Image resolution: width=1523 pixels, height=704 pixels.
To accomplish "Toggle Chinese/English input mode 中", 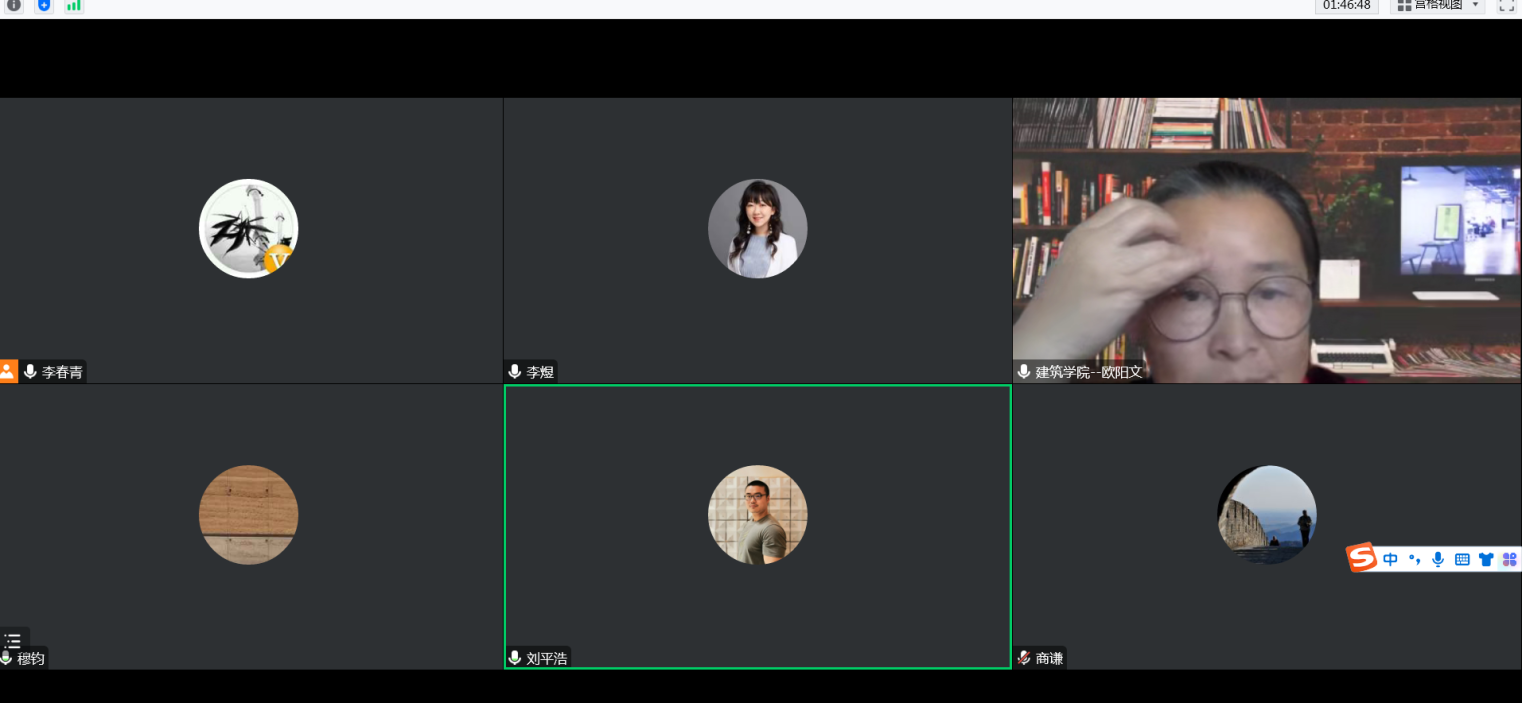I will coord(1390,559).
